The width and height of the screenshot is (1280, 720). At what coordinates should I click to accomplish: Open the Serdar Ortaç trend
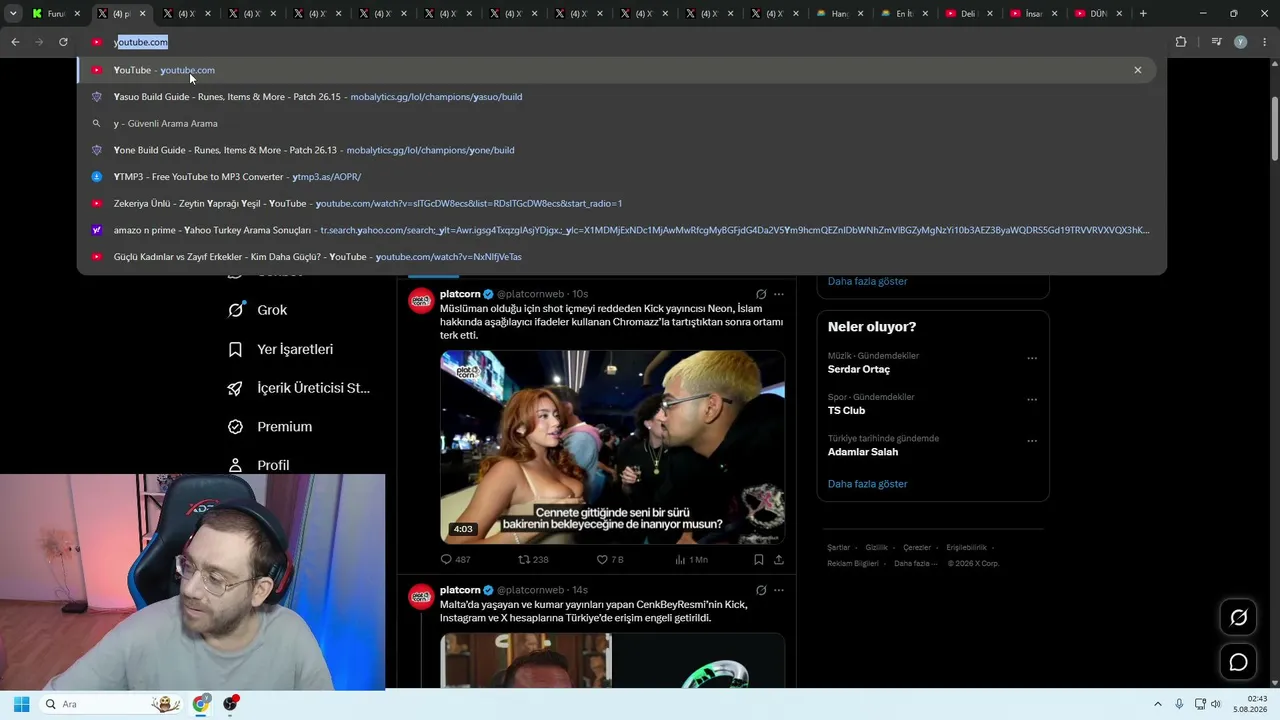[858, 369]
